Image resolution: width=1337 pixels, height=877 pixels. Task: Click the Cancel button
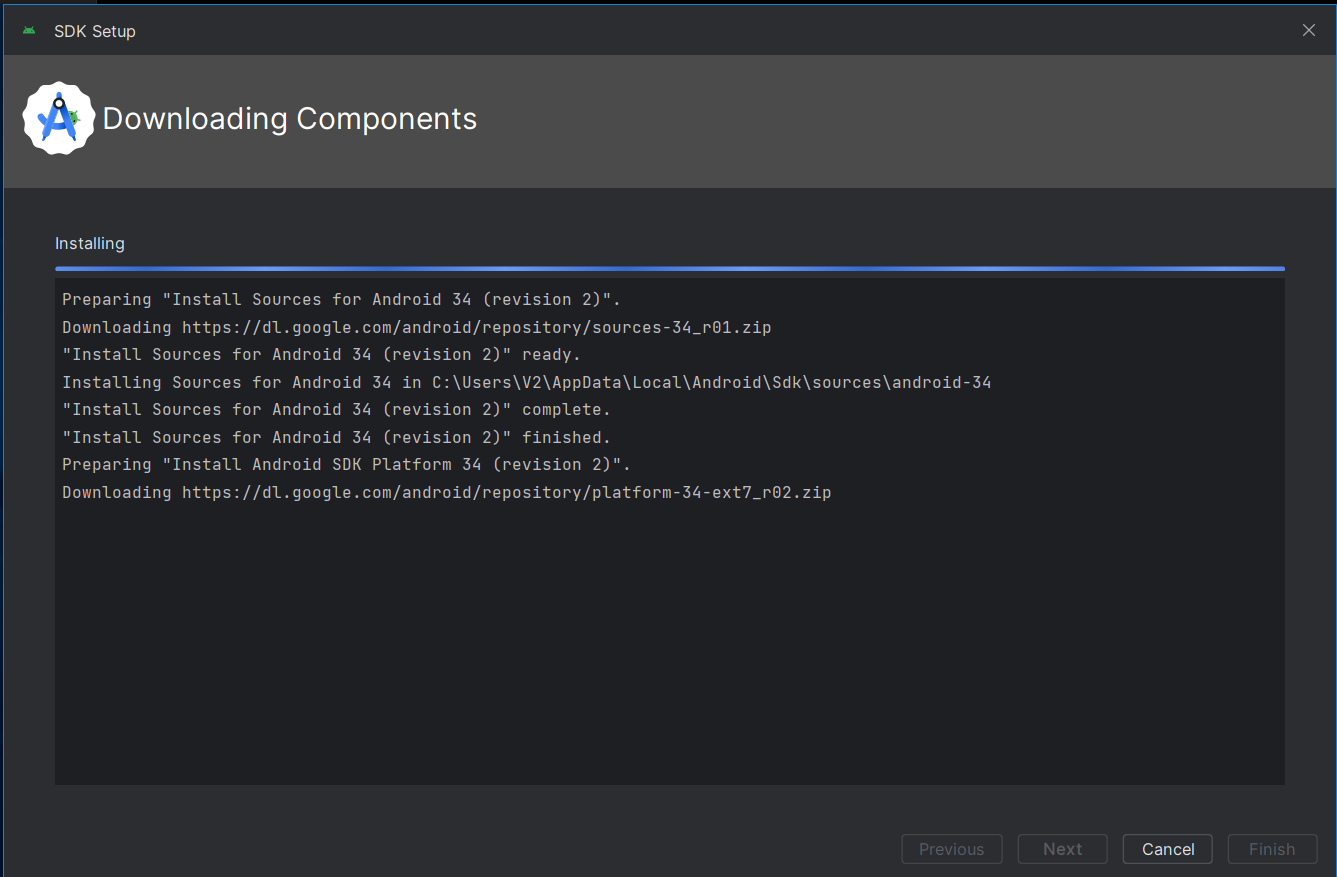click(x=1167, y=849)
